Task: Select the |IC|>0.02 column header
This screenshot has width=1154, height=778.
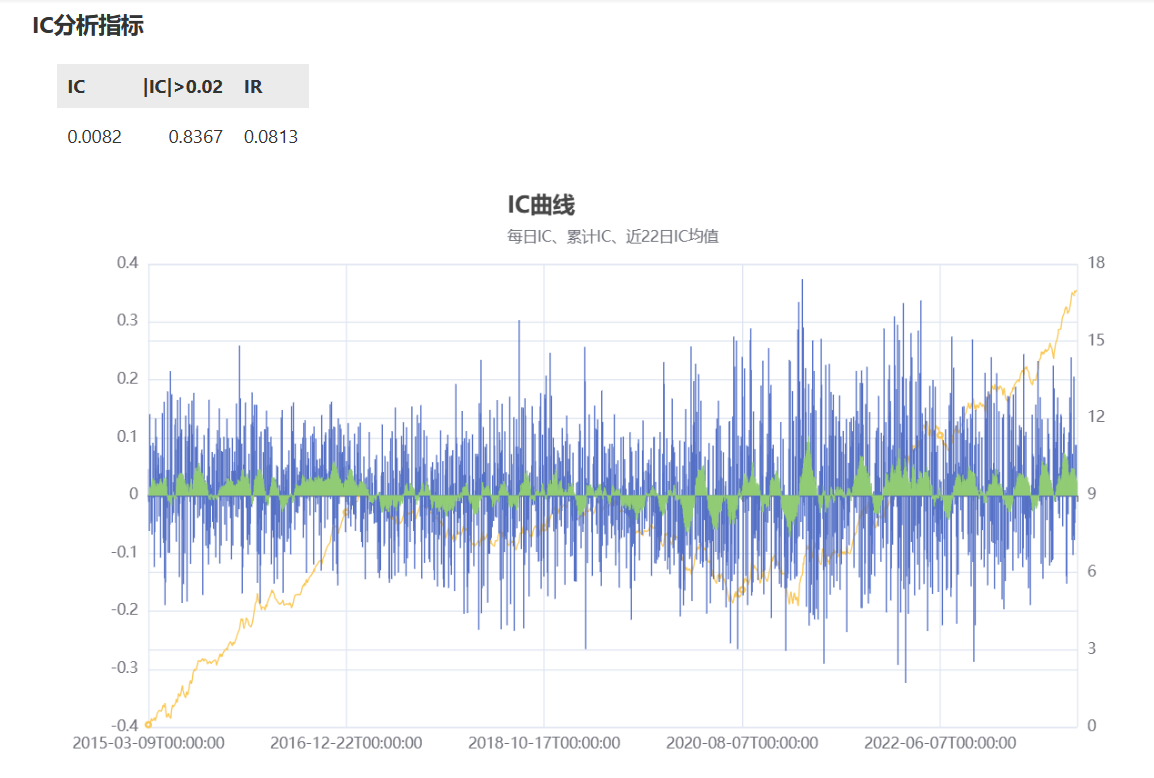Action: [183, 87]
